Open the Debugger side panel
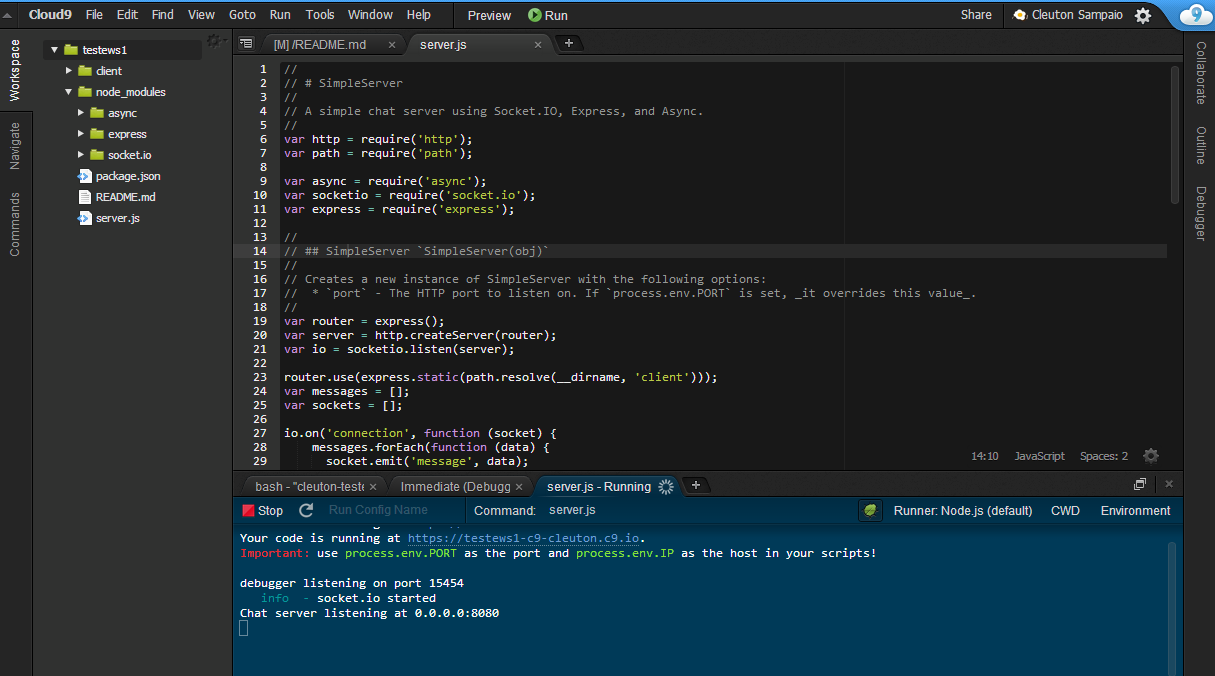This screenshot has width=1215, height=676. (1200, 213)
